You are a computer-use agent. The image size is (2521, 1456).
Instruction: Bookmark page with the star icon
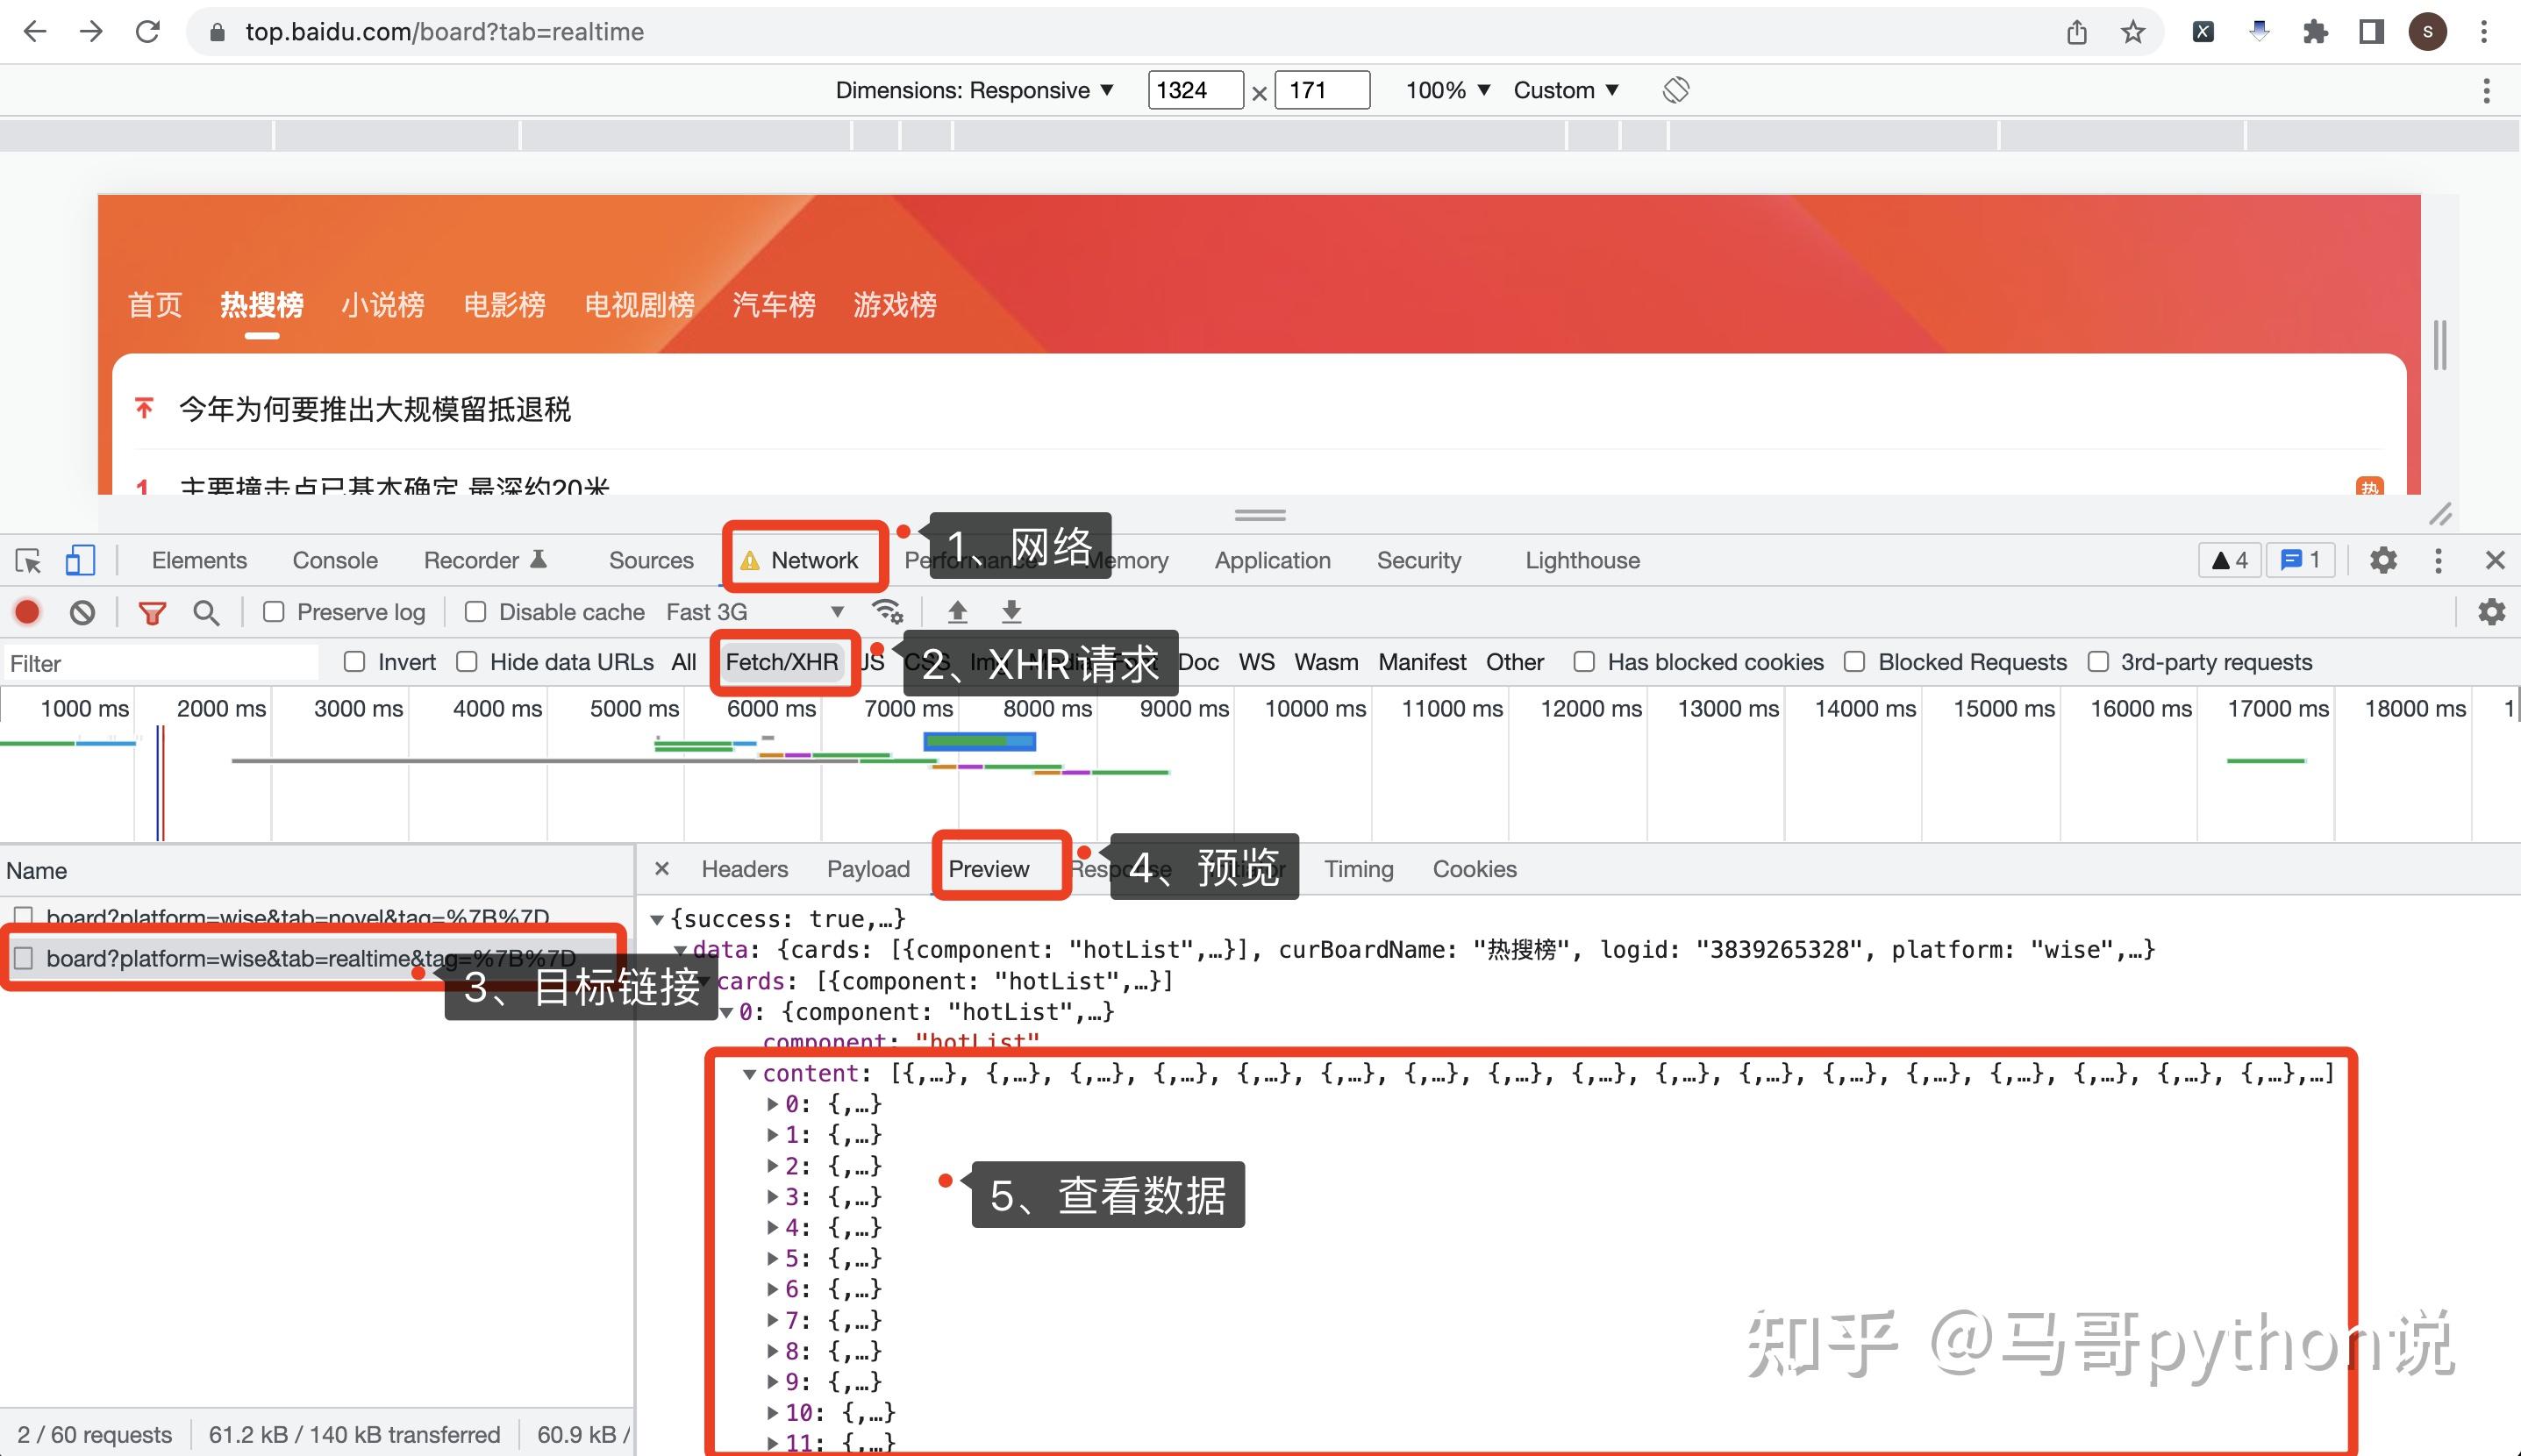click(2133, 32)
